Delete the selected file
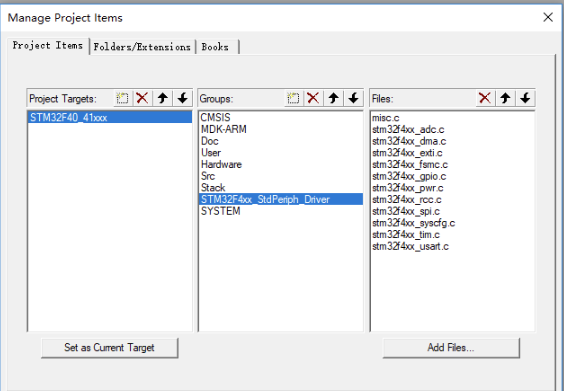Image resolution: width=564 pixels, height=391 pixels. pos(485,98)
